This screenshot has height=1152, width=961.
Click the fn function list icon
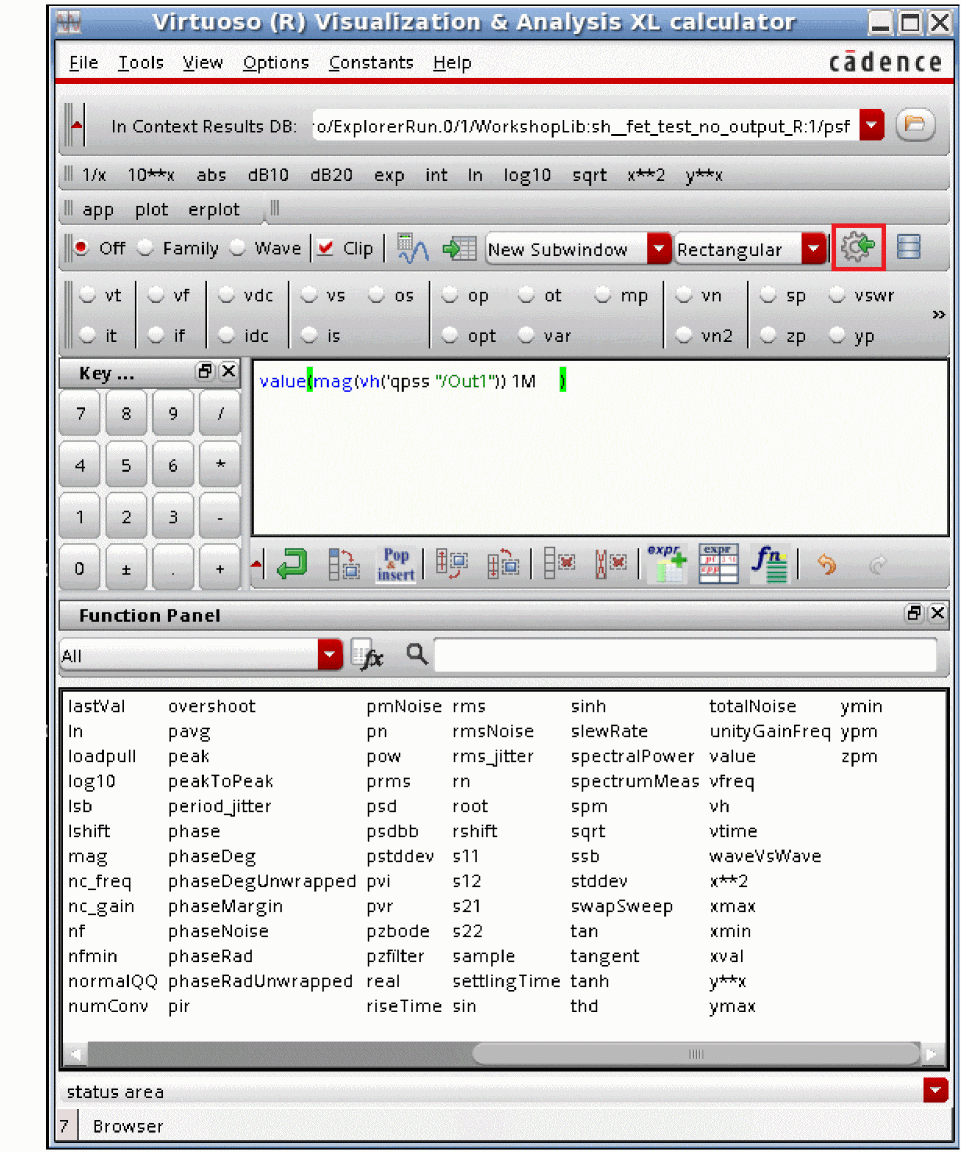click(x=770, y=565)
